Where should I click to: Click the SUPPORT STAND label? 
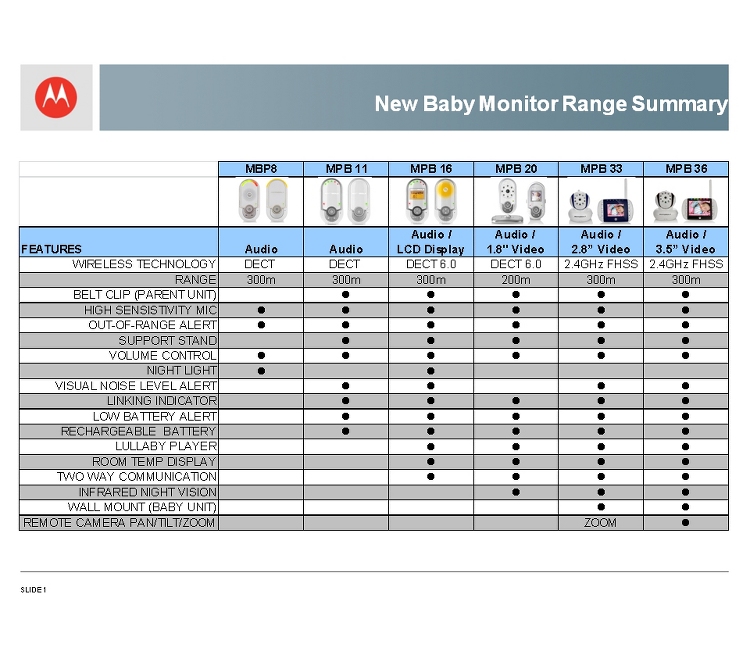(x=167, y=341)
